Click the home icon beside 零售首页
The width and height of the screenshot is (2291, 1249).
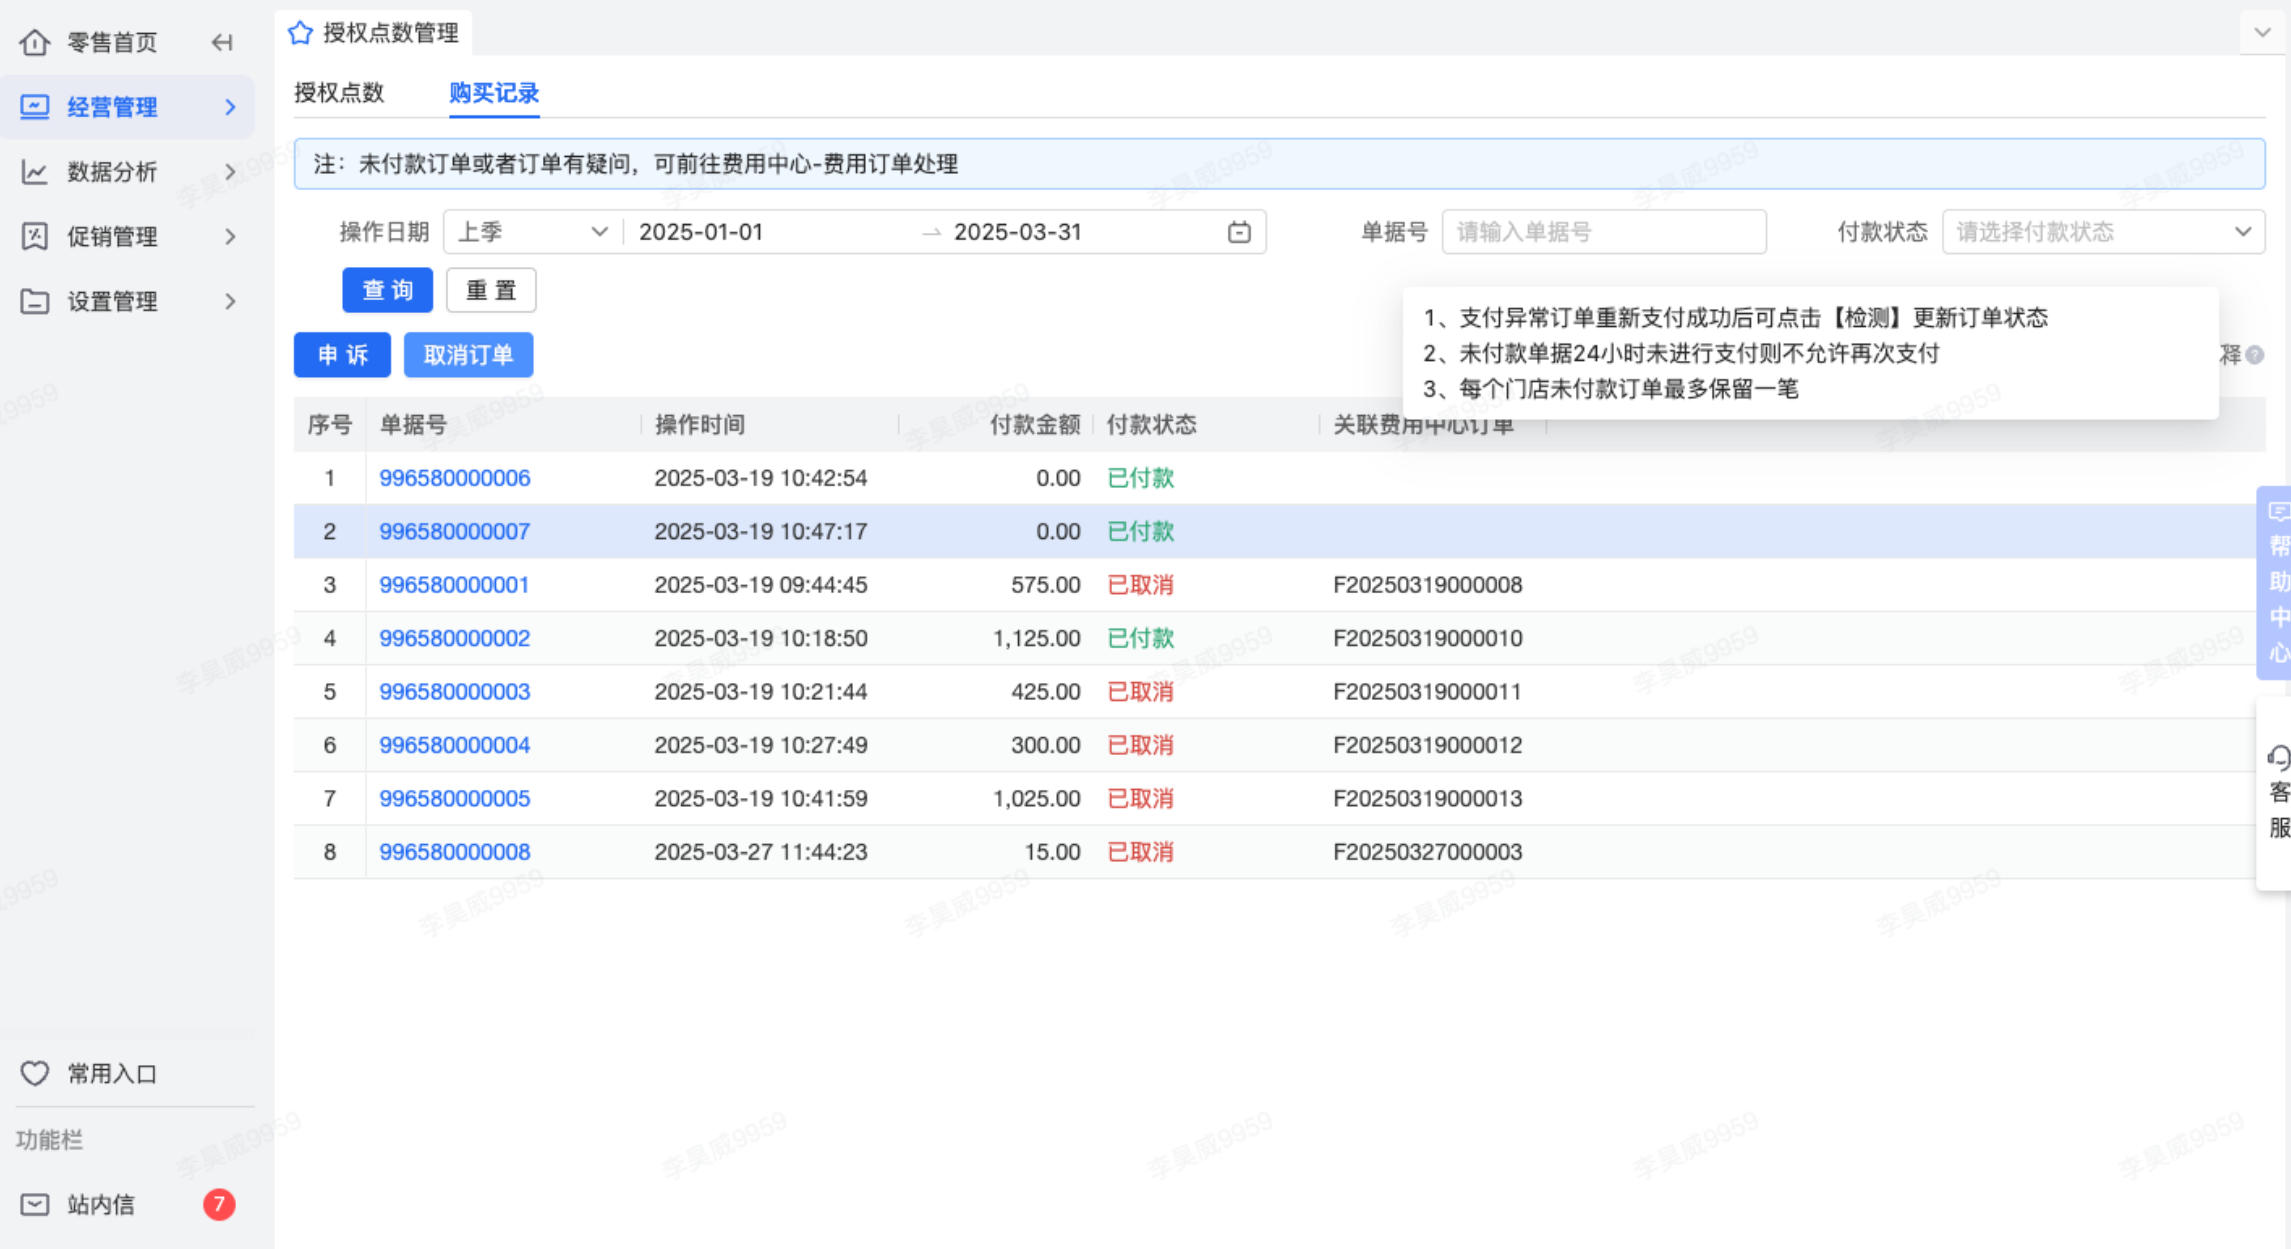click(35, 42)
